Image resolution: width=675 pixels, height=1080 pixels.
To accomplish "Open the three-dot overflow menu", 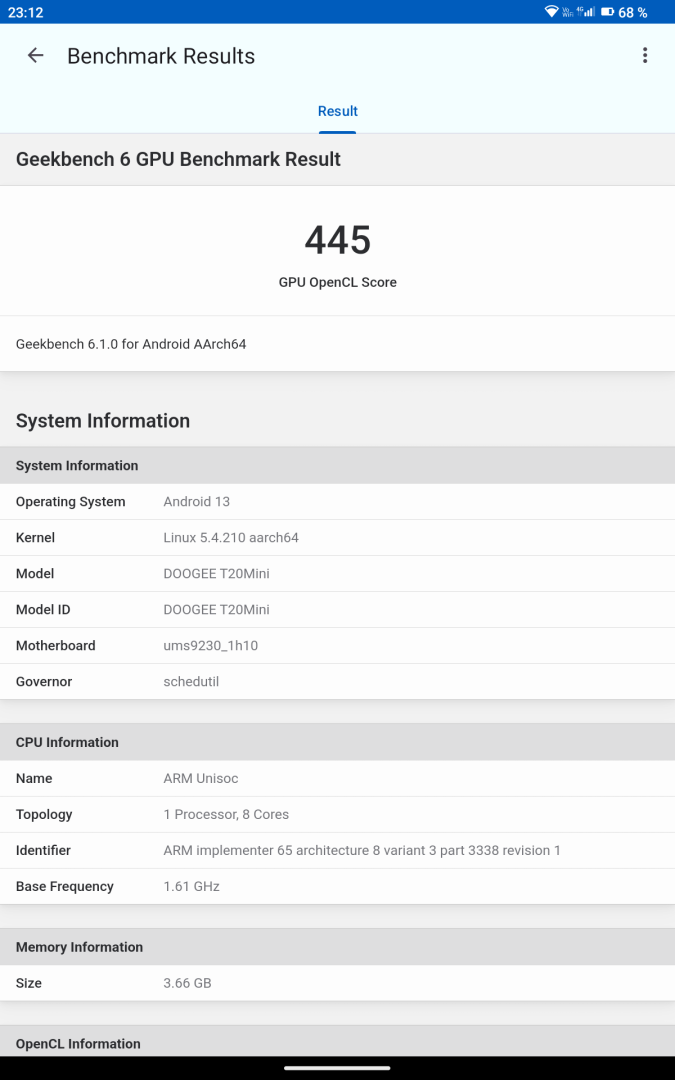I will pos(645,56).
